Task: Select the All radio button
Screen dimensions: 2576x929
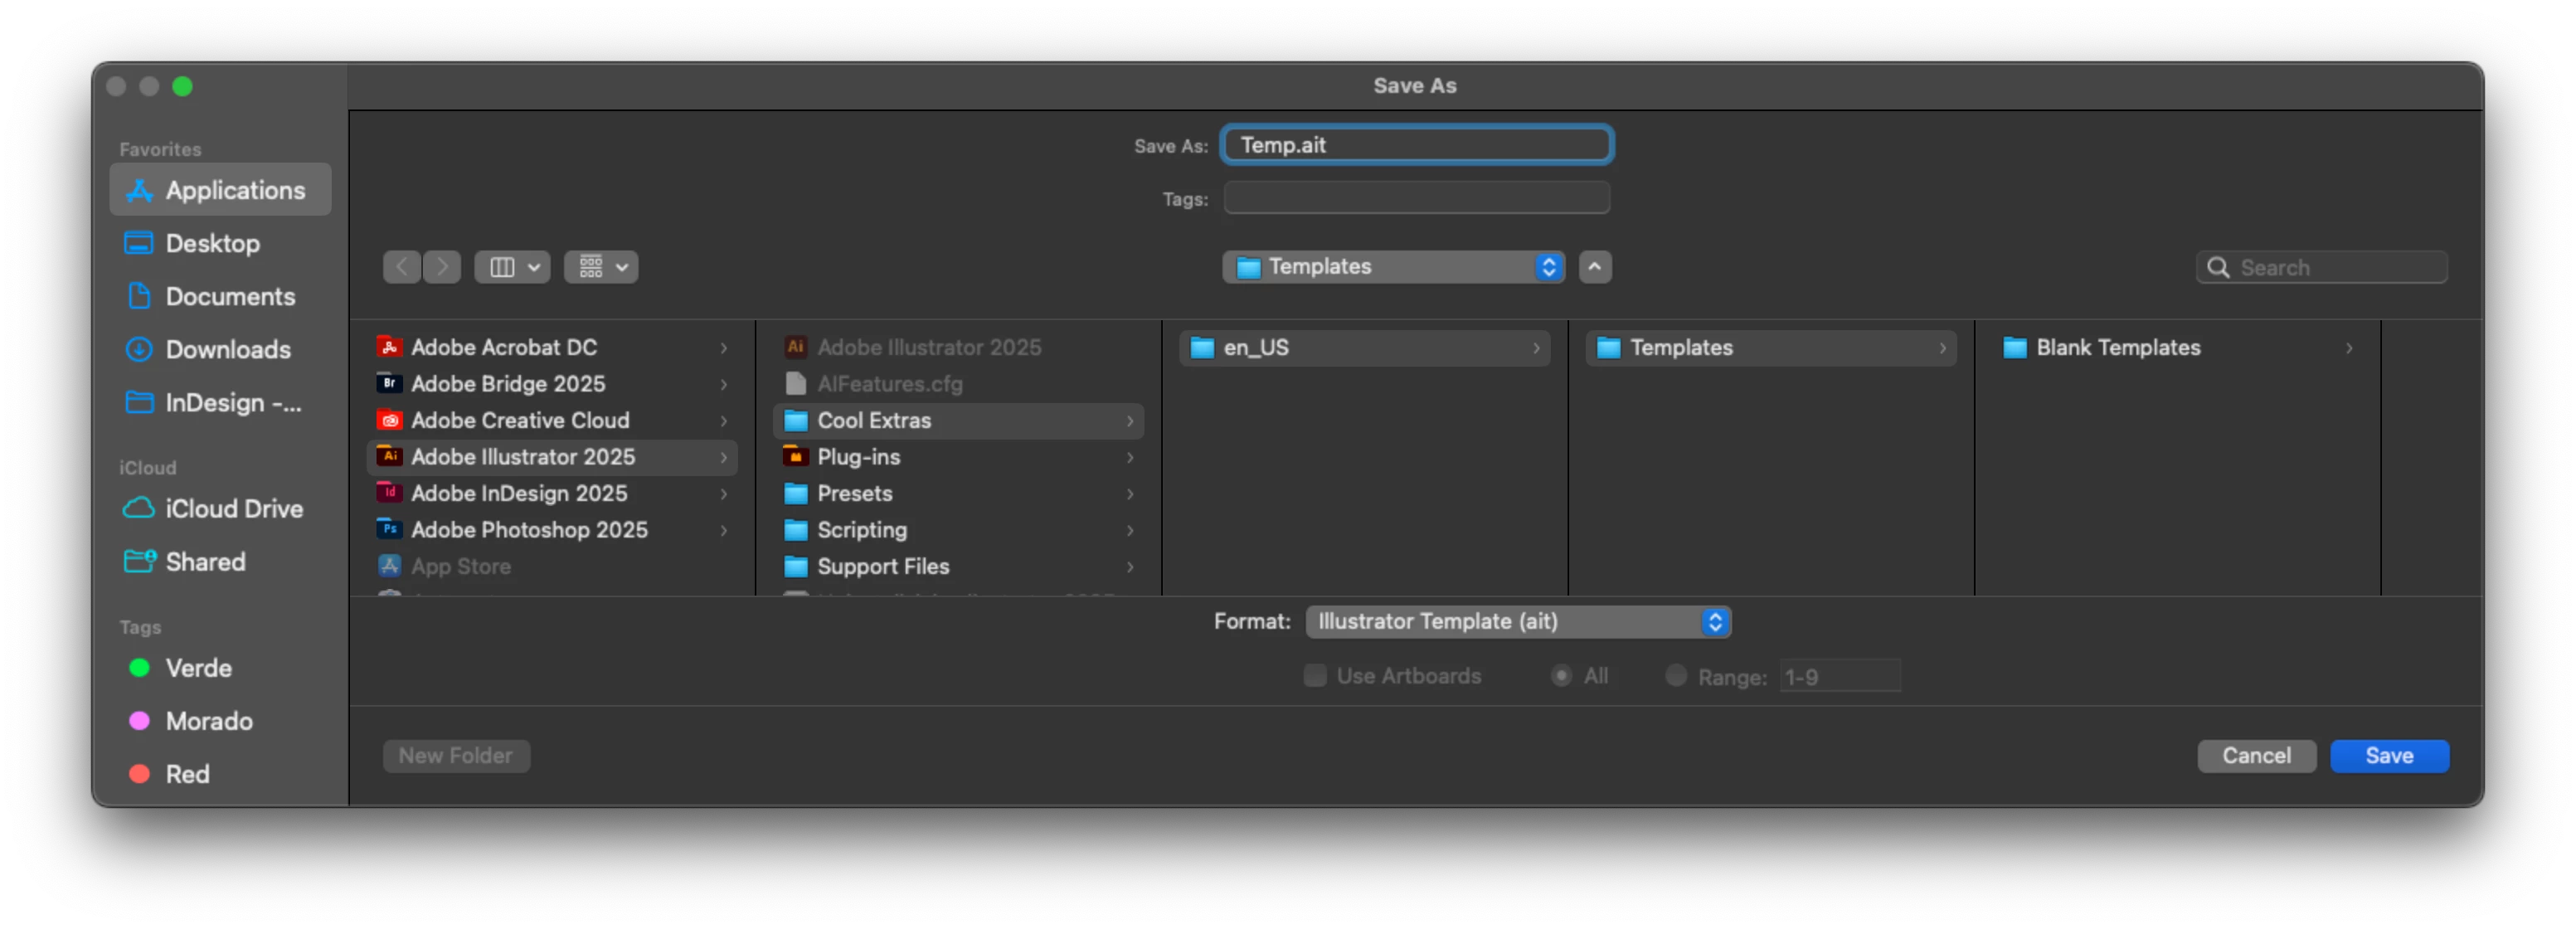Action: coord(1560,676)
